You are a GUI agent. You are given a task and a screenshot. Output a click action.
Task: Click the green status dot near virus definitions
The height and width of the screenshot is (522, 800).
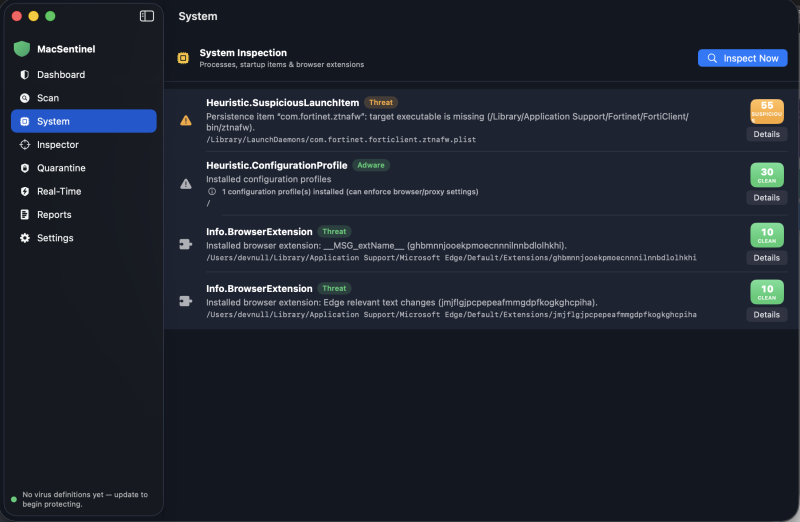coord(14,500)
